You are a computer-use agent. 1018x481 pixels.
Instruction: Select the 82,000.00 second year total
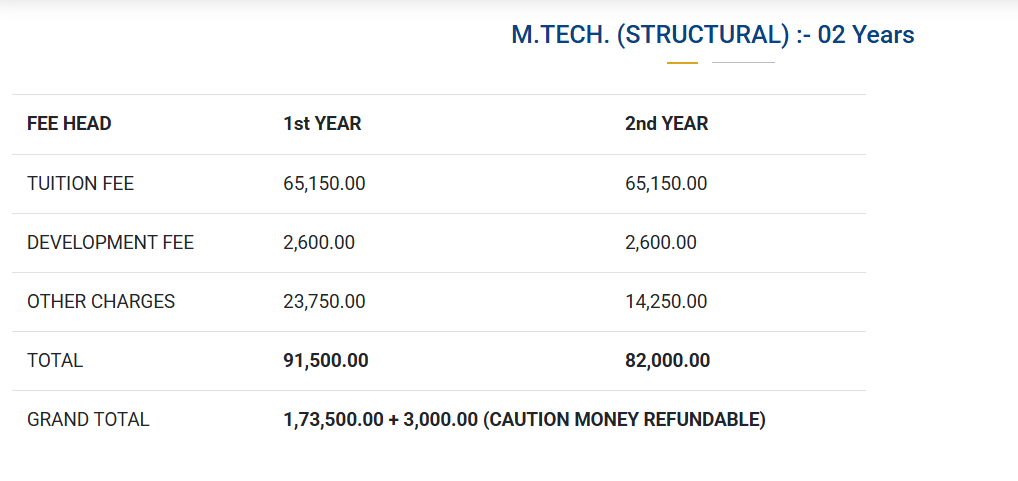pos(668,361)
